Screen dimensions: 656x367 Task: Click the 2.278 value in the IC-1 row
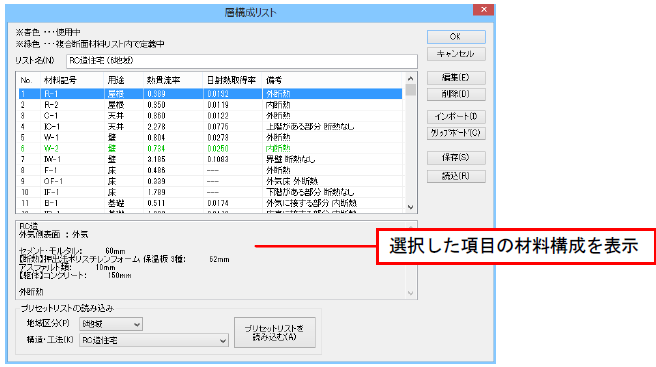tap(156, 126)
